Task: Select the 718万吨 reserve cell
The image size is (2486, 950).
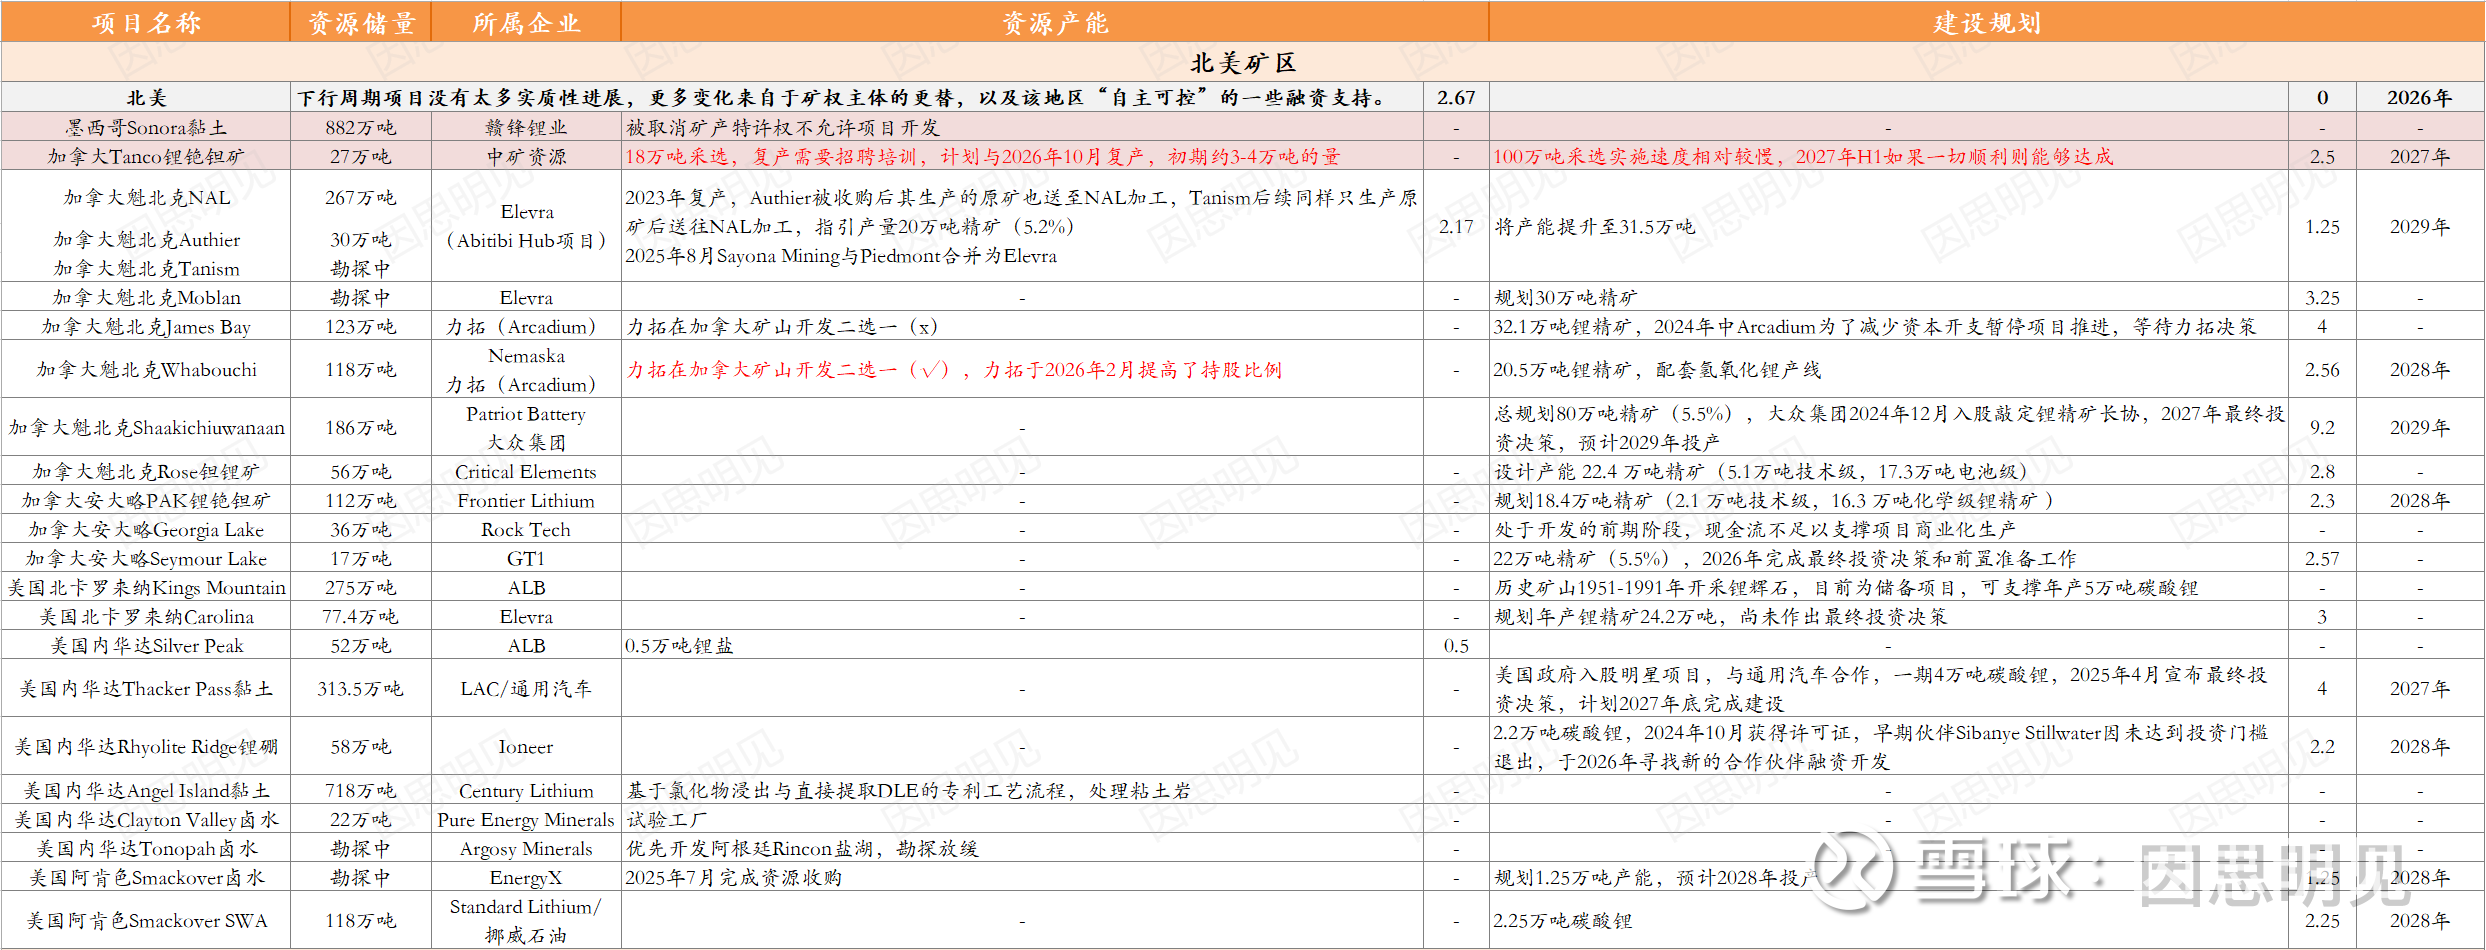Action: [x=361, y=790]
